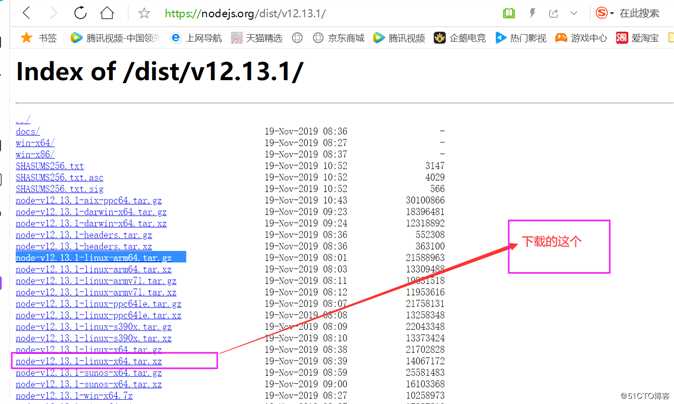
Task: Select the file size 12318892
Action: pyautogui.click(x=425, y=223)
